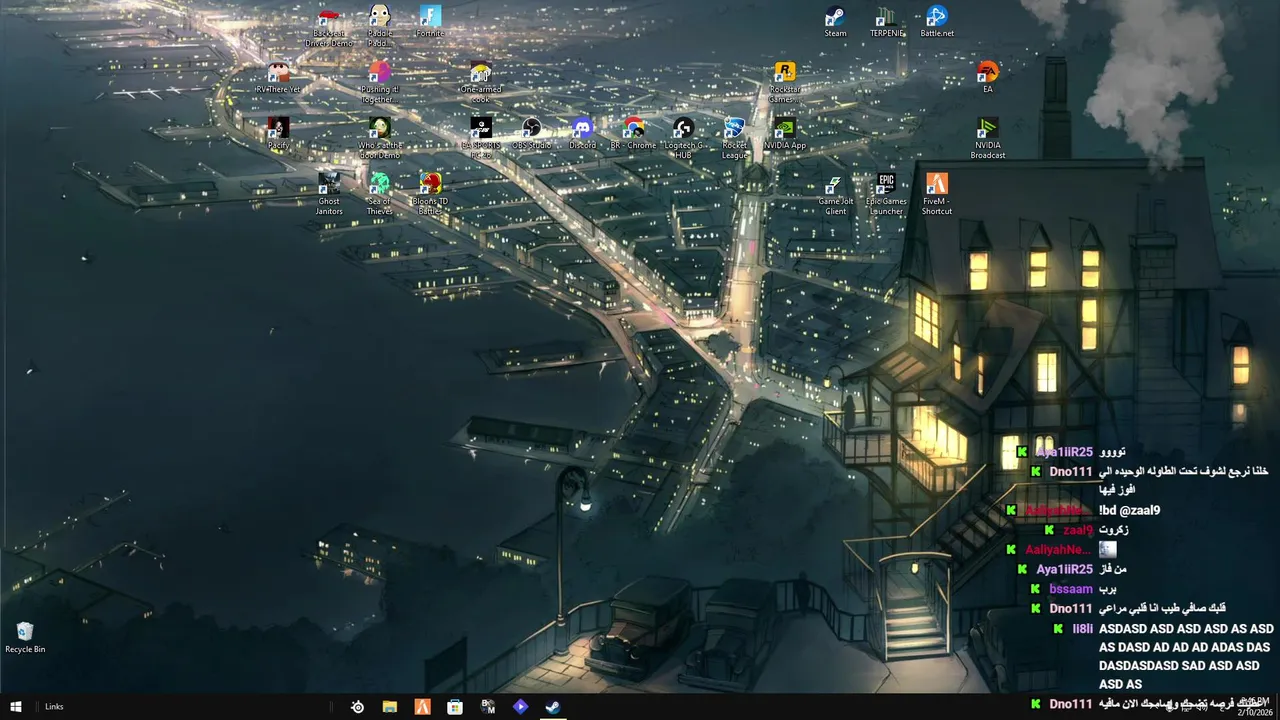1280x720 pixels.
Task: Launch Discord from the desktop
Action: (x=582, y=134)
